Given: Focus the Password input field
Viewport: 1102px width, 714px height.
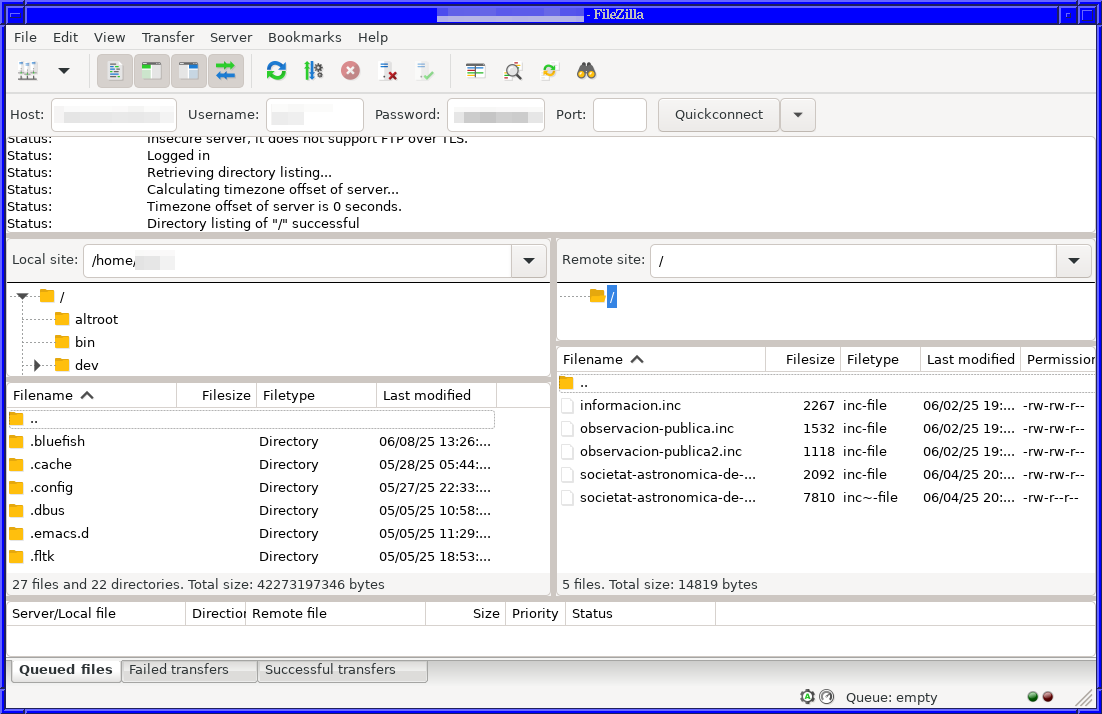Looking at the screenshot, I should pyautogui.click(x=496, y=115).
